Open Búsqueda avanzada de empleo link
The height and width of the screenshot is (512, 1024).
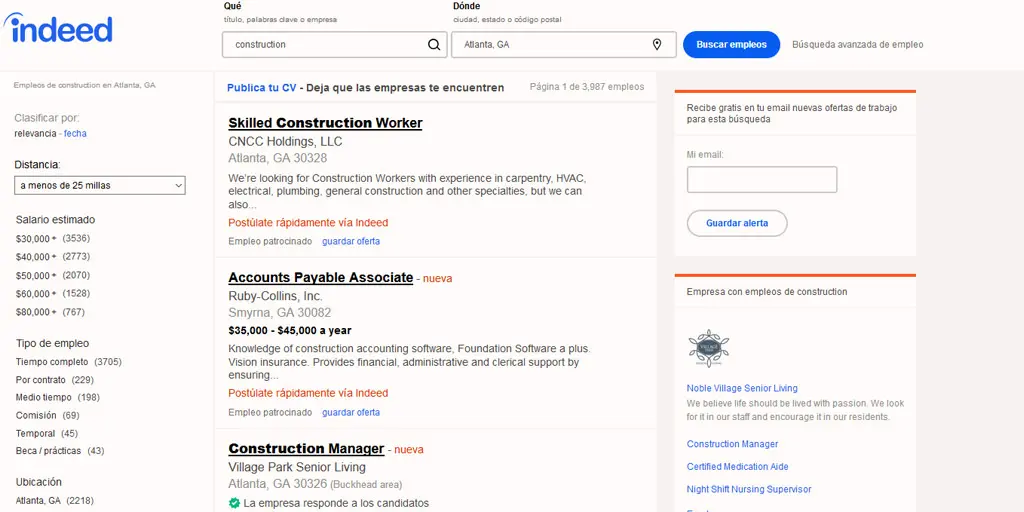(x=857, y=45)
